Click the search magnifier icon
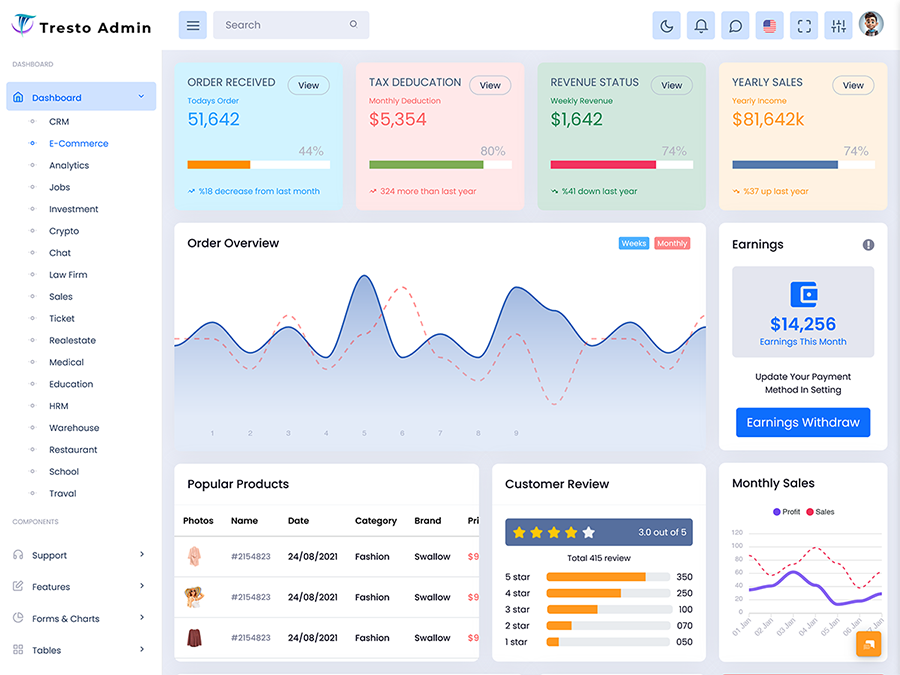900x675 pixels. point(354,24)
